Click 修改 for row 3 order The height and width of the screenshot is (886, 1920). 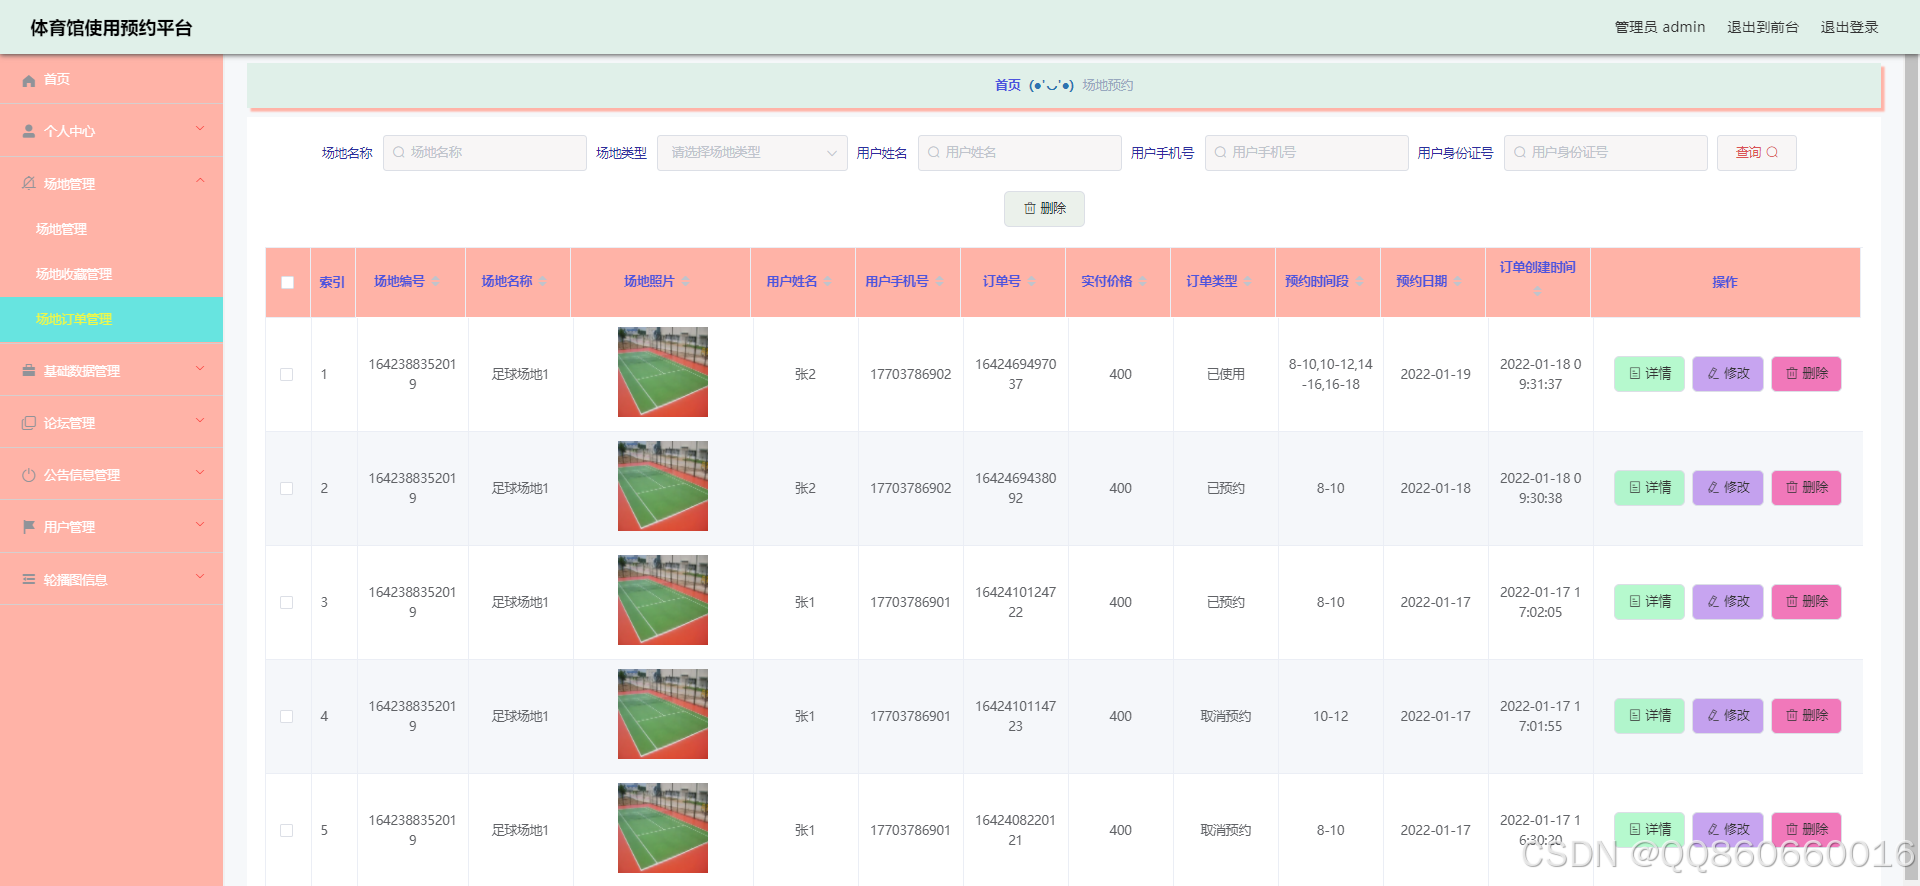click(1728, 602)
